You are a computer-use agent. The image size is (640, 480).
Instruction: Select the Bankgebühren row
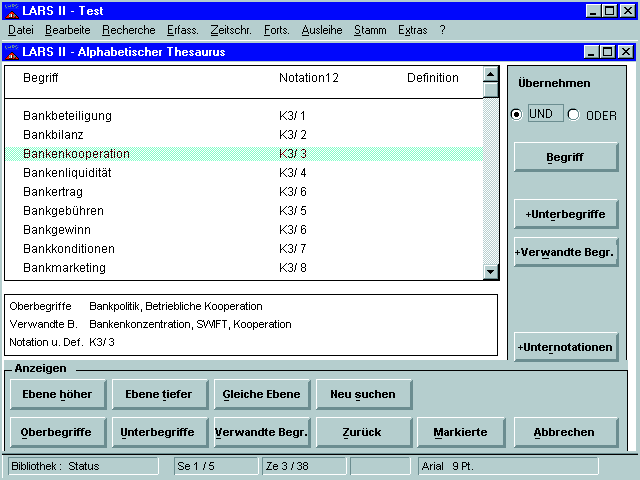[244, 211]
